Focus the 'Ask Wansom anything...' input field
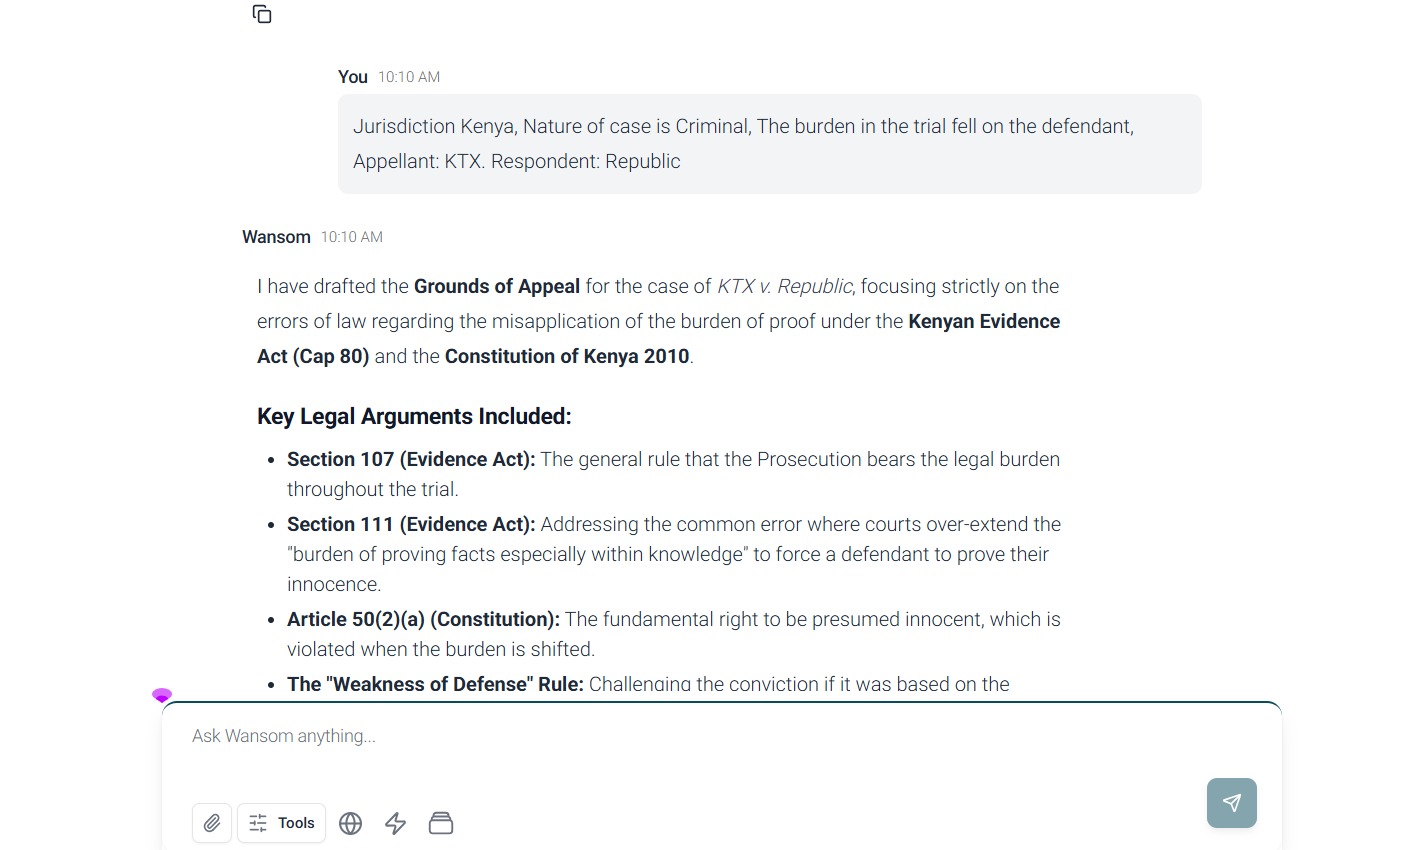1422x850 pixels. tap(690, 736)
